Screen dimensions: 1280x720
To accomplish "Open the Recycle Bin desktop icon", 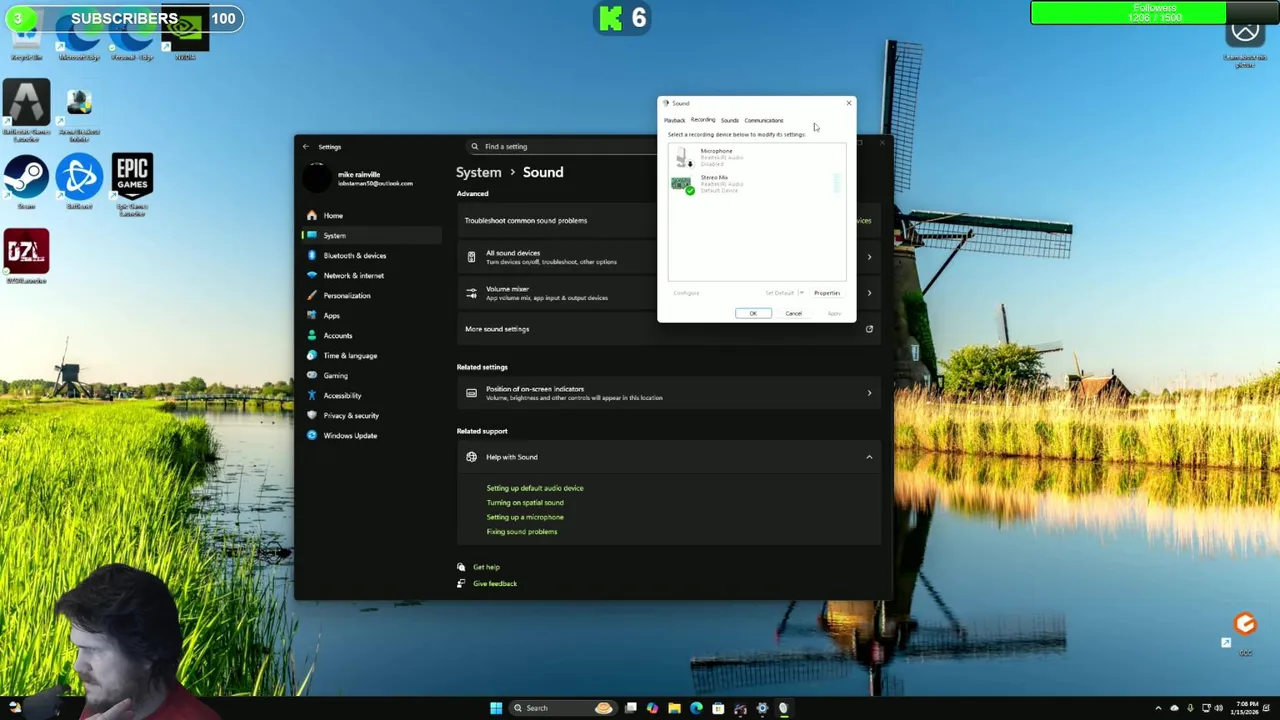I will (x=26, y=35).
